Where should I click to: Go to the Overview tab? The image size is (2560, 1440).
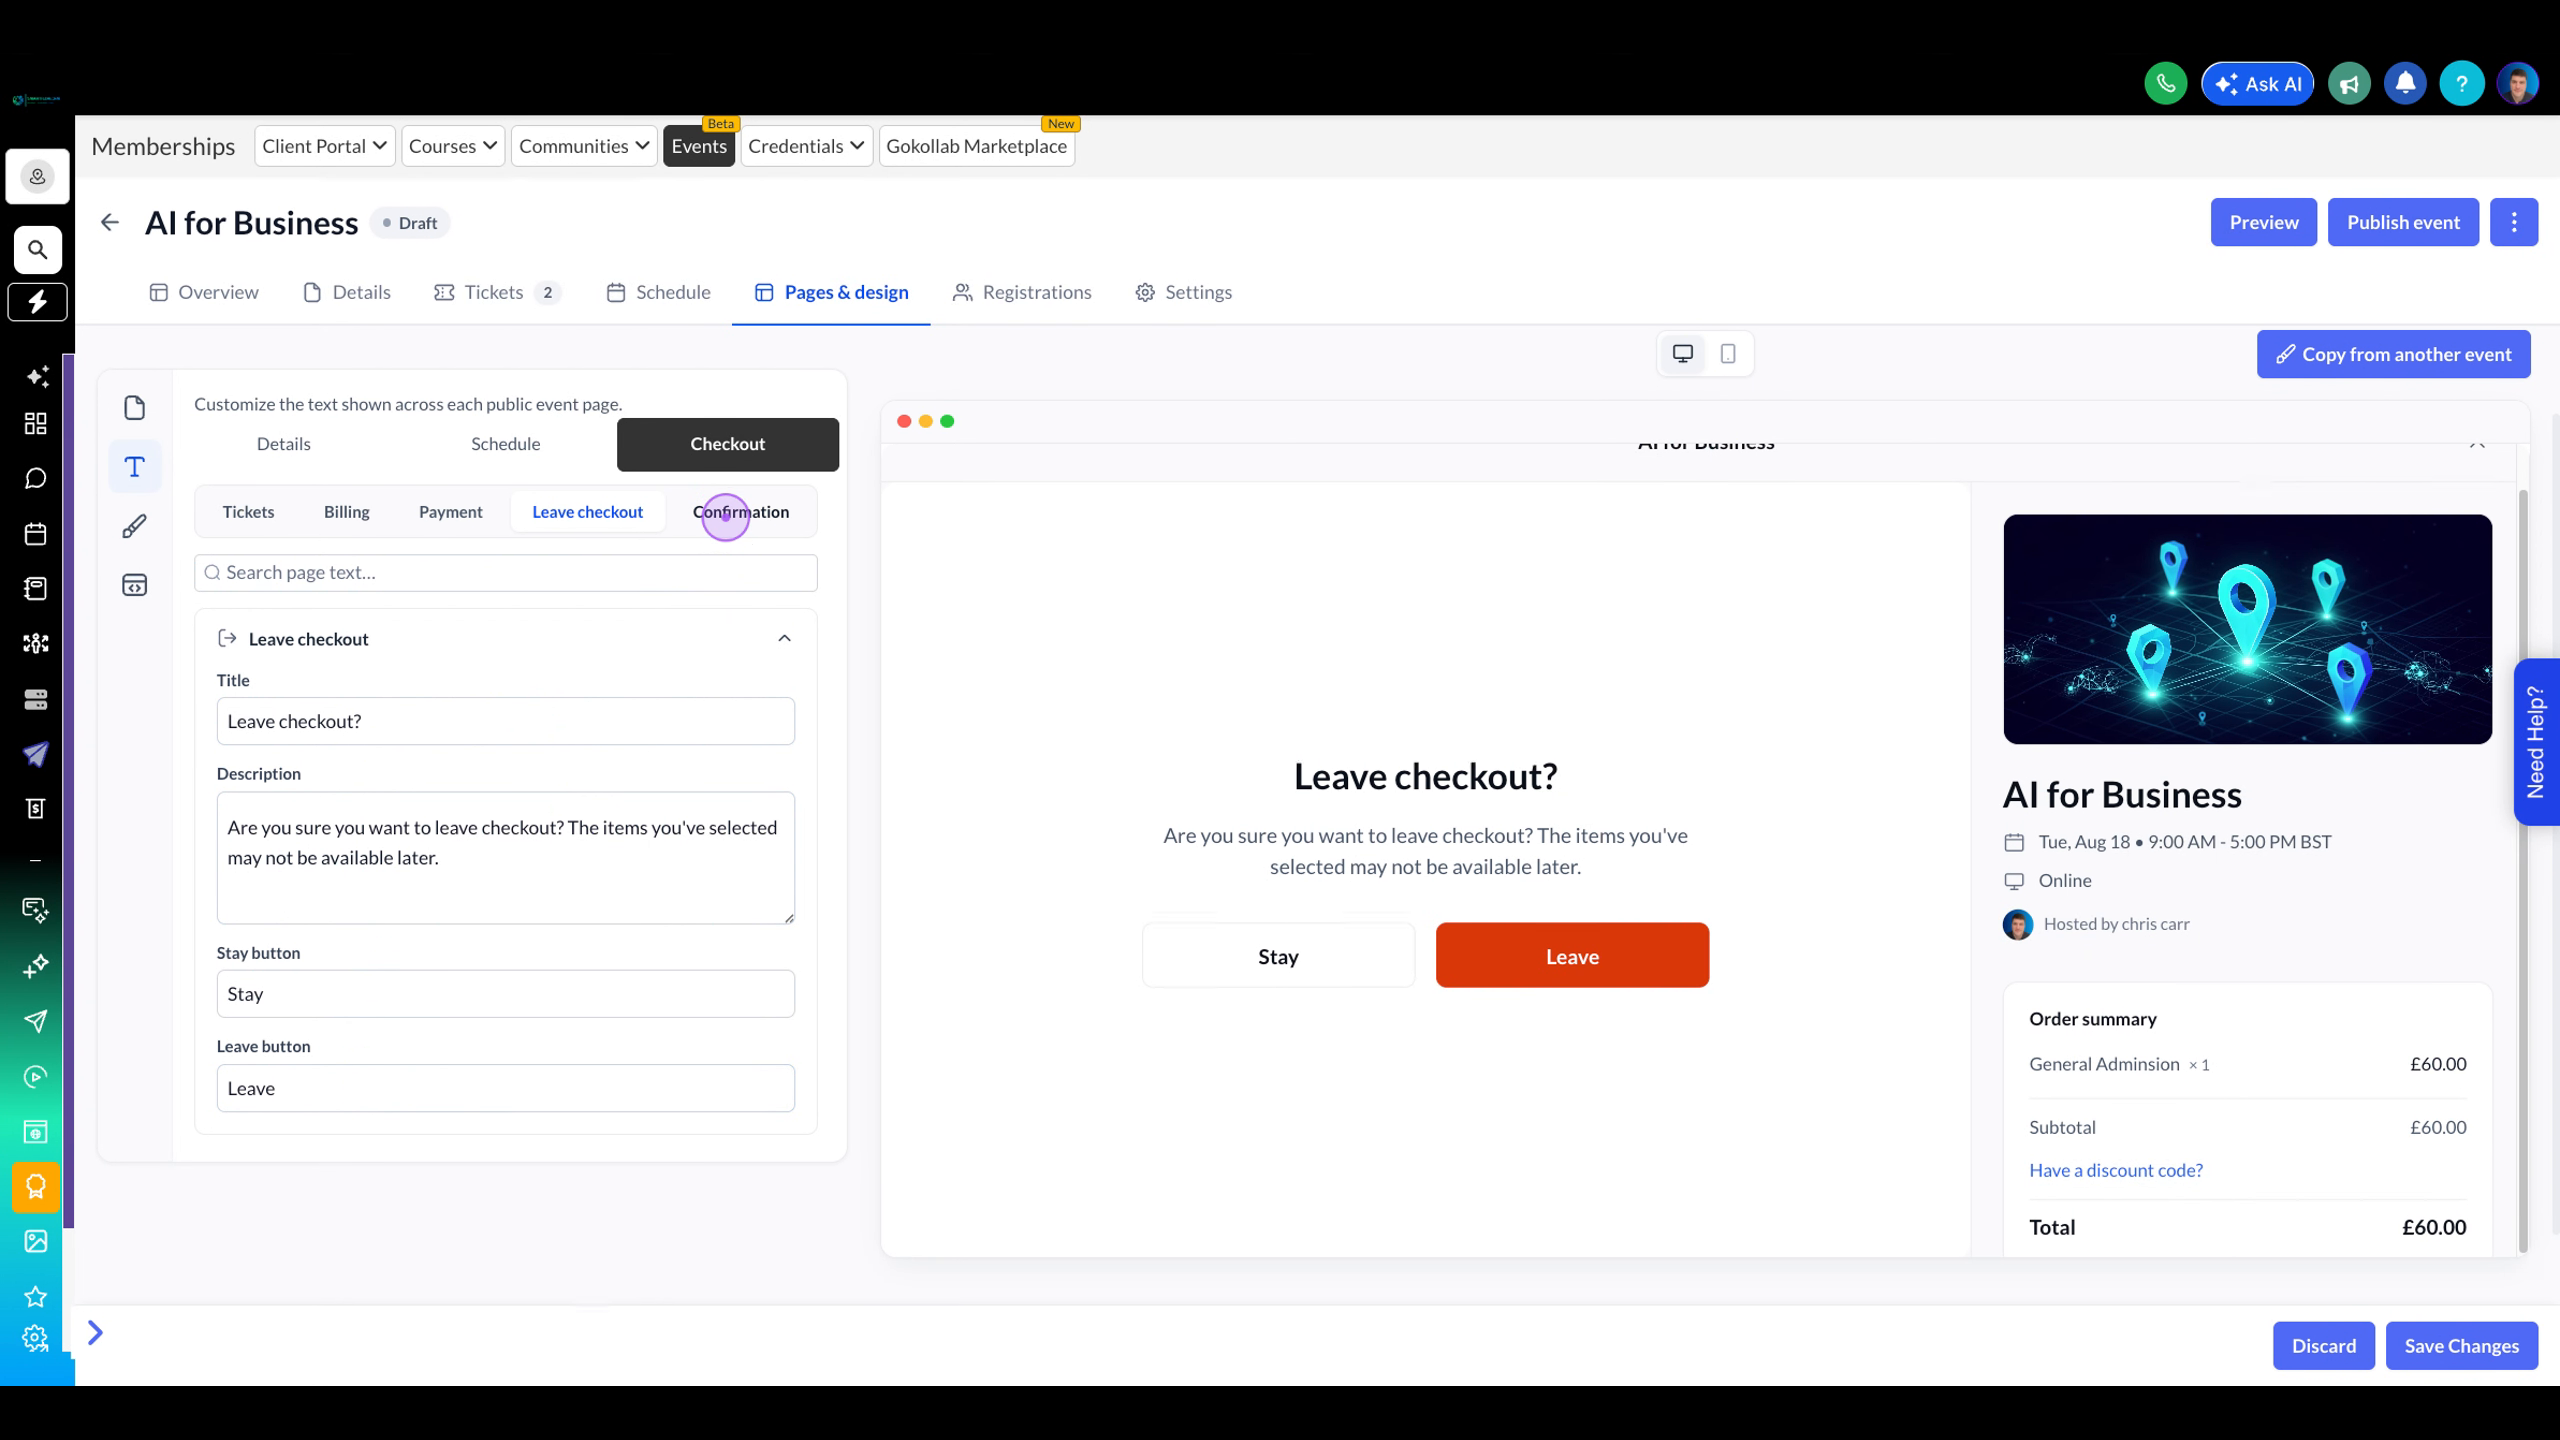coord(204,292)
